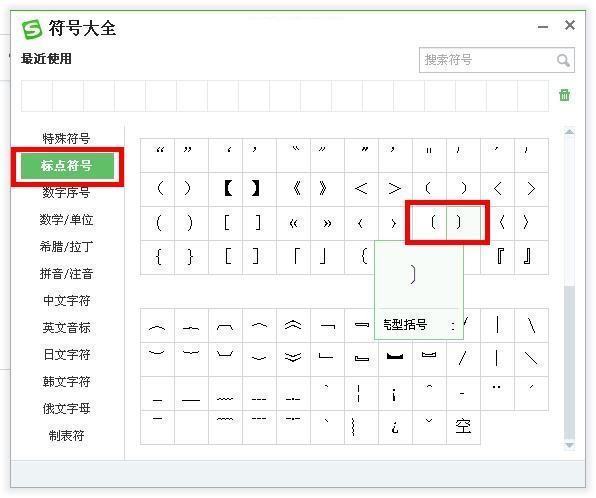Open the 数学/单位 category
596x498 pixels.
[66, 220]
